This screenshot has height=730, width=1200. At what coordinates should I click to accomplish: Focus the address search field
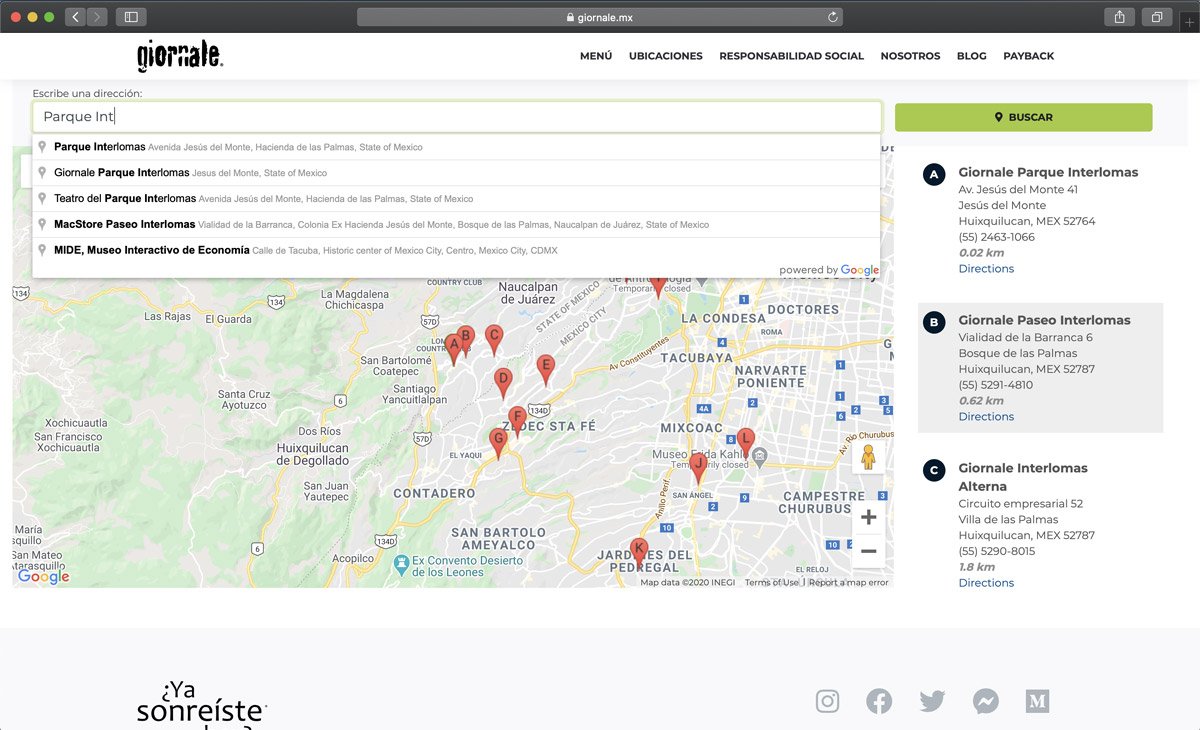click(457, 117)
